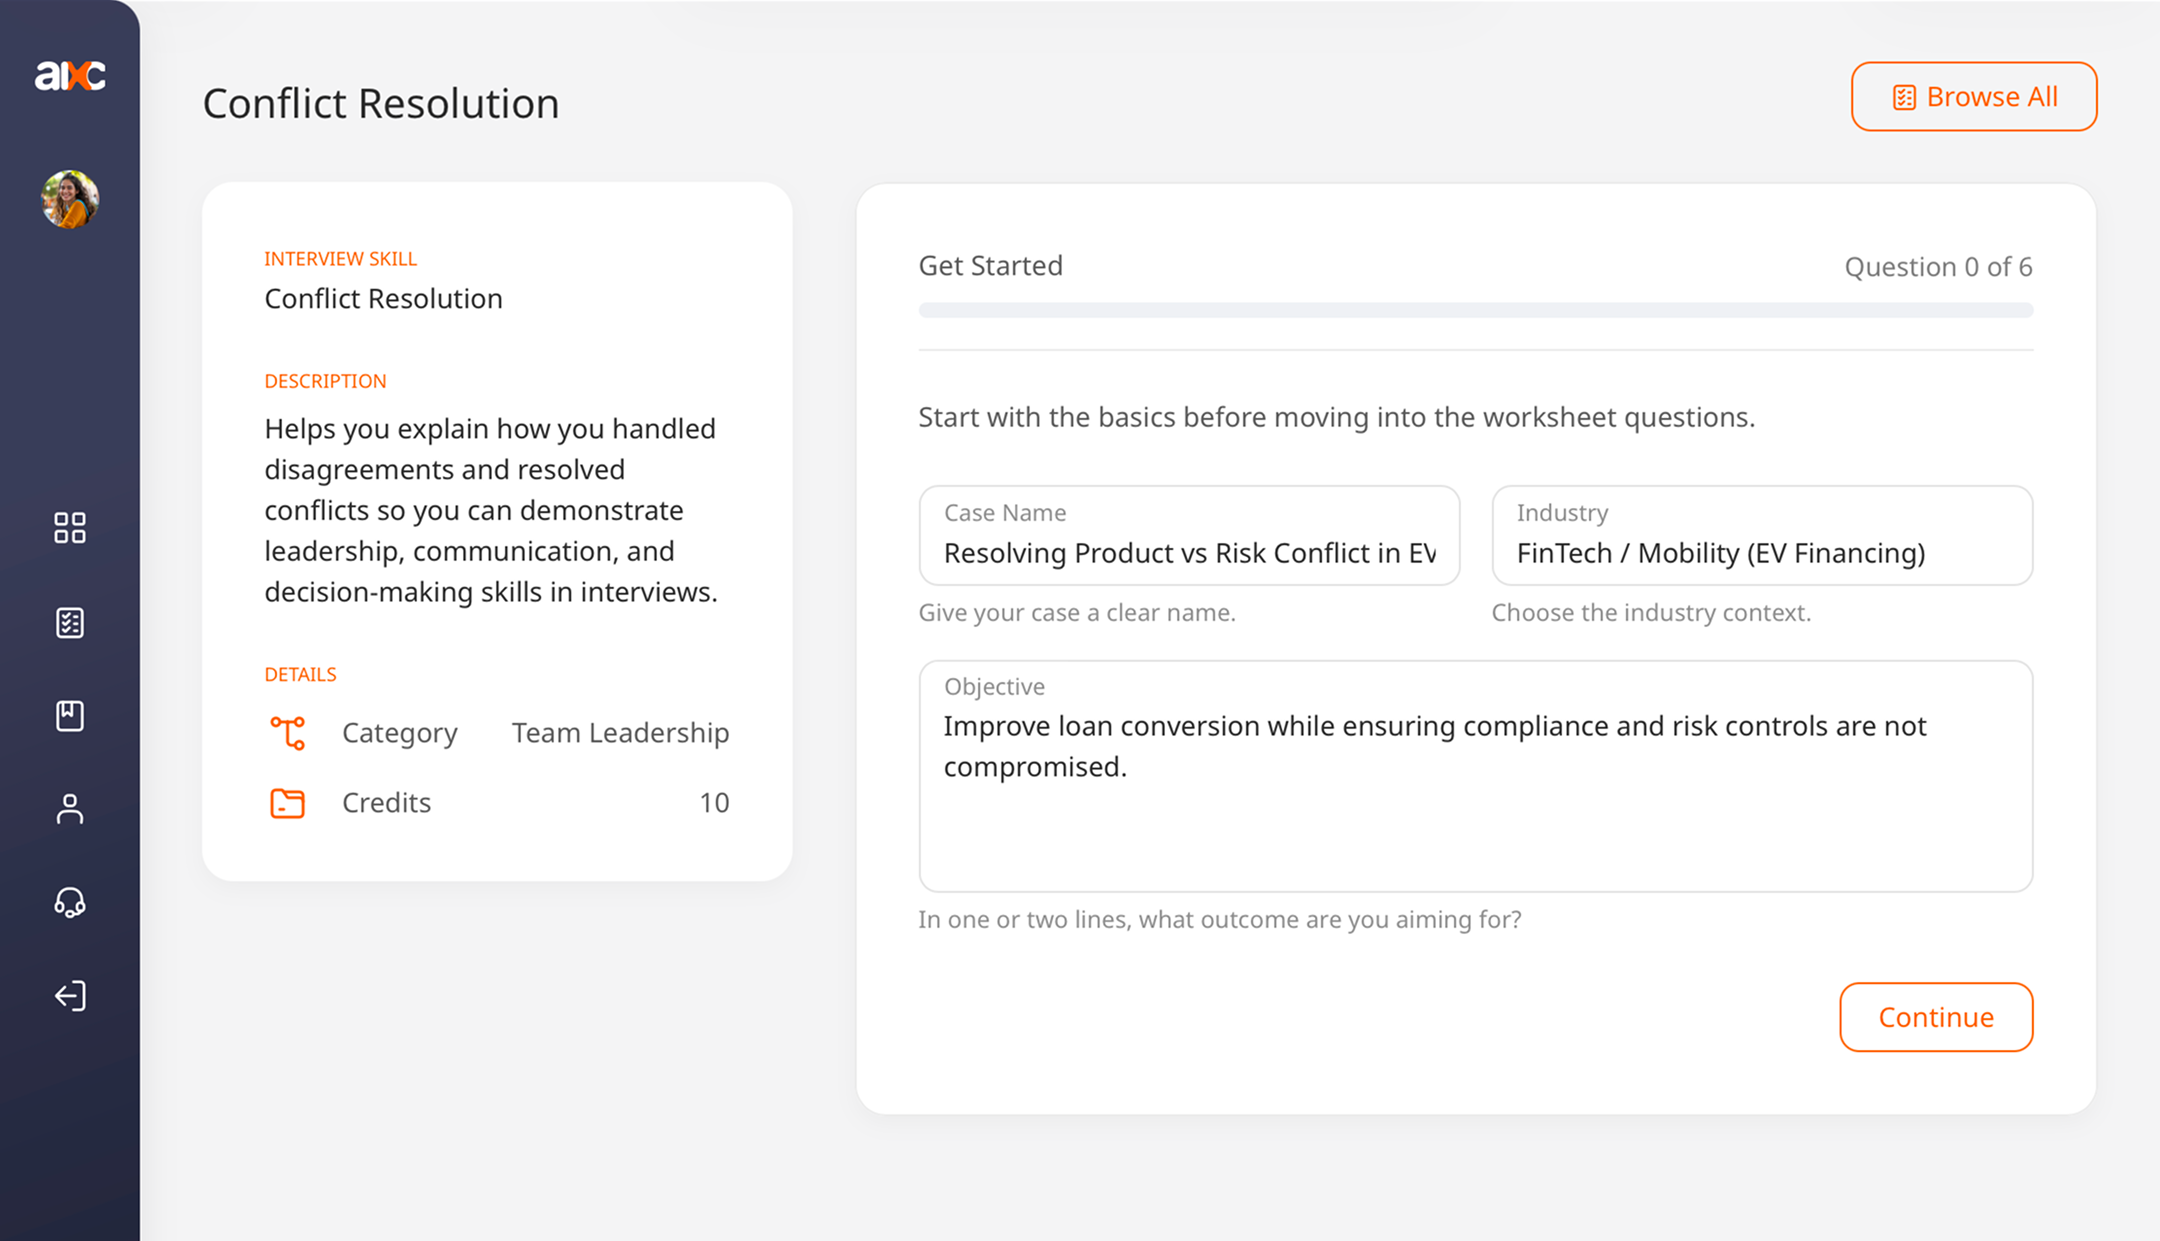2160x1241 pixels.
Task: Open saved cases via the bookmark icon
Action: 69,716
